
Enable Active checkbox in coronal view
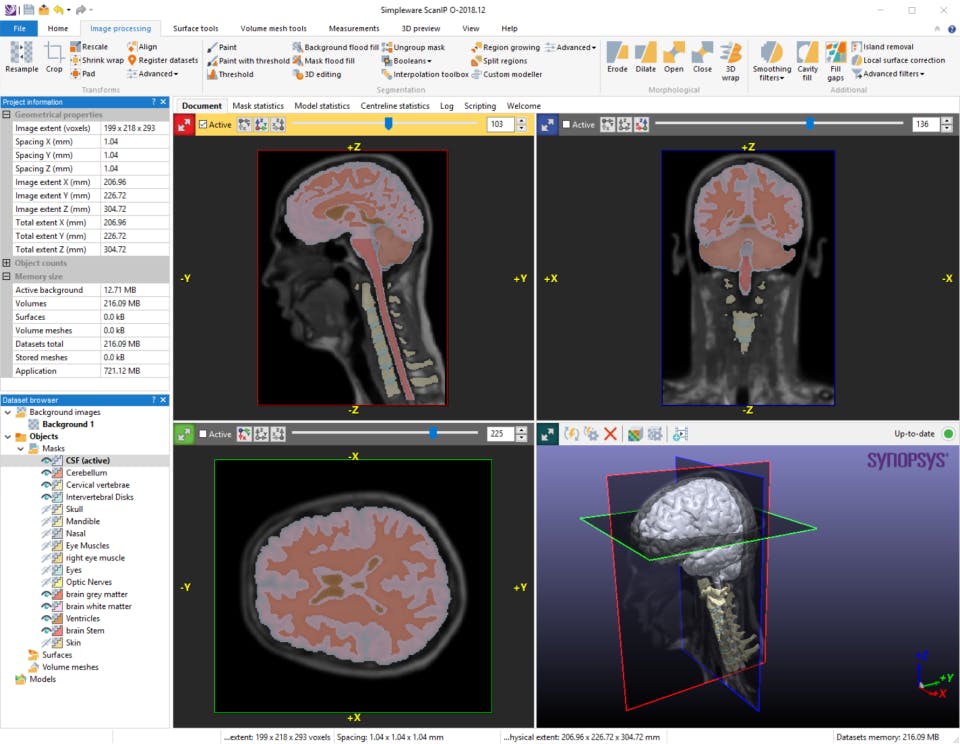[x=567, y=125]
